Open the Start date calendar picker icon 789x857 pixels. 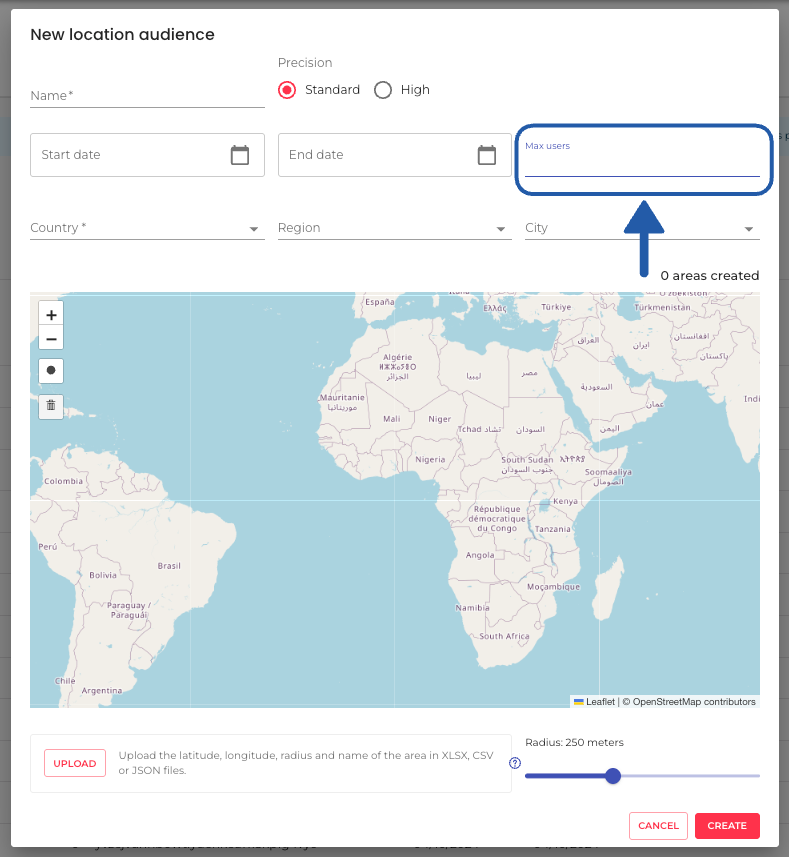240,155
